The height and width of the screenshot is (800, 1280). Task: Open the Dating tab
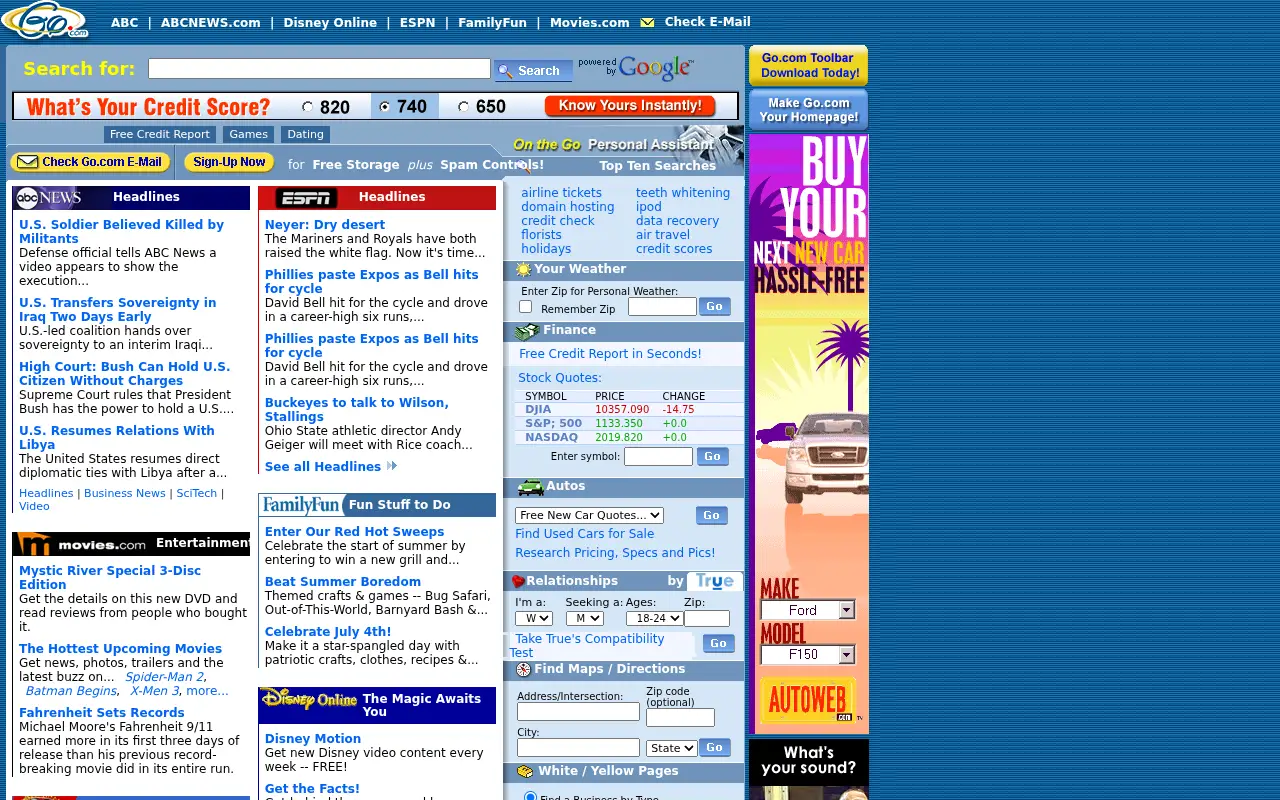coord(305,134)
